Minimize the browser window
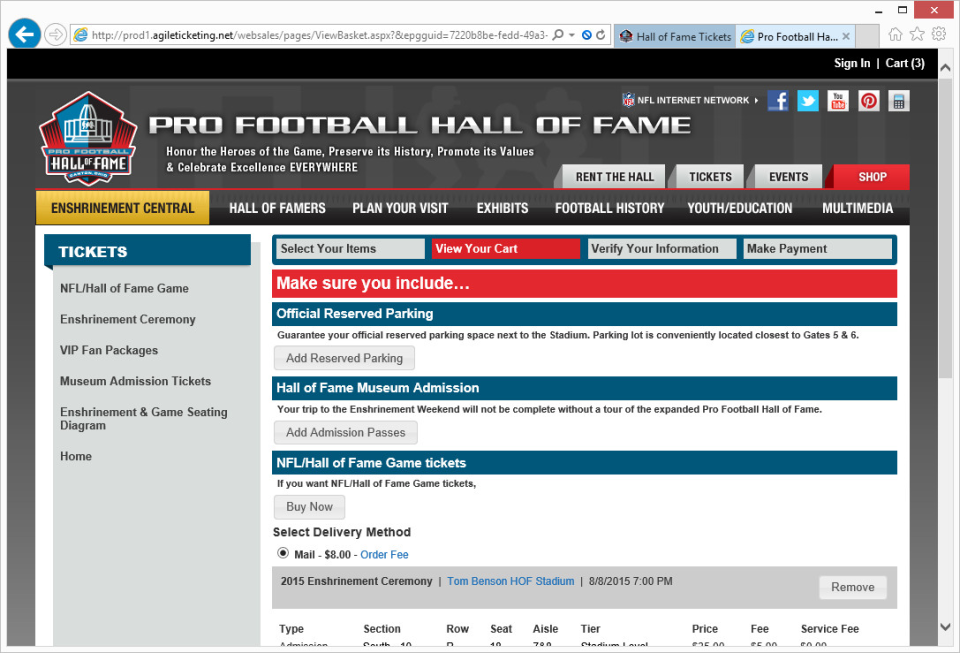The width and height of the screenshot is (960, 653). coord(879,10)
